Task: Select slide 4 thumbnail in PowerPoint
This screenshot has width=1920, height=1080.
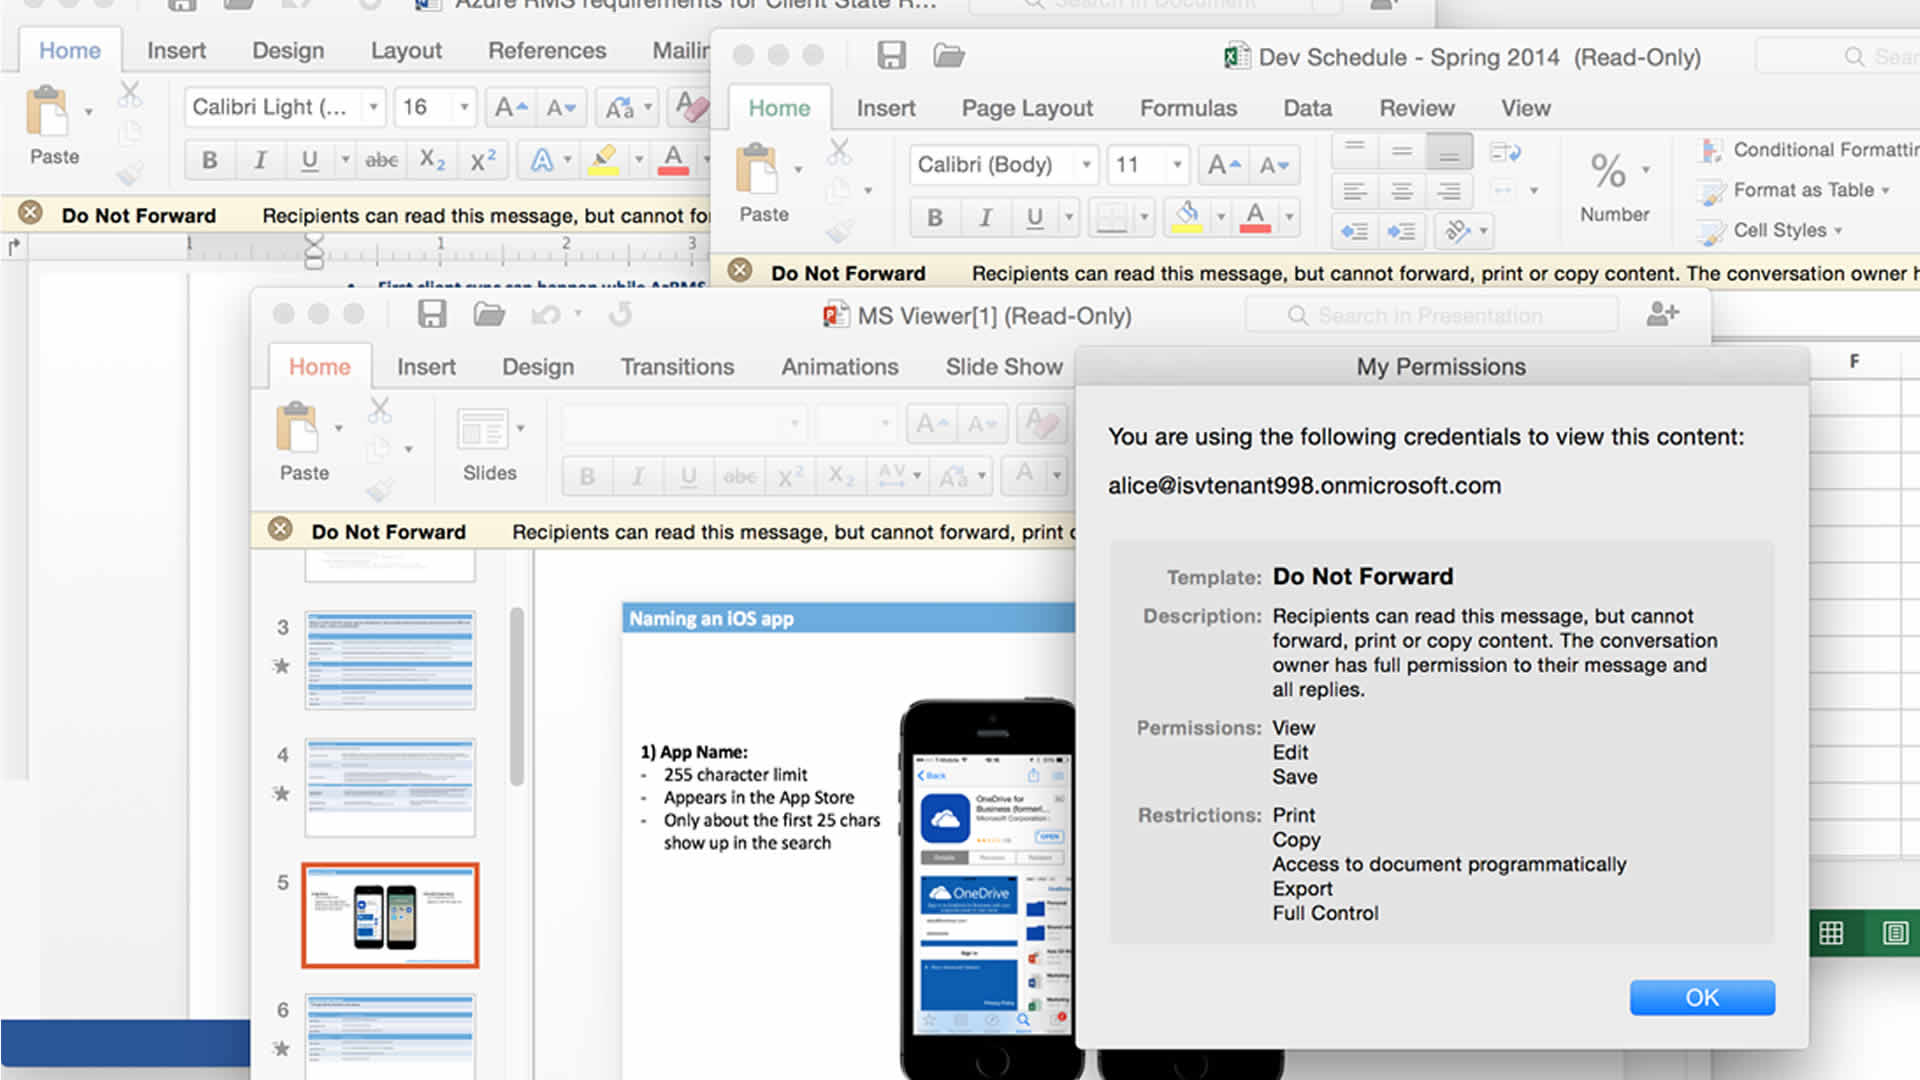Action: (390, 788)
